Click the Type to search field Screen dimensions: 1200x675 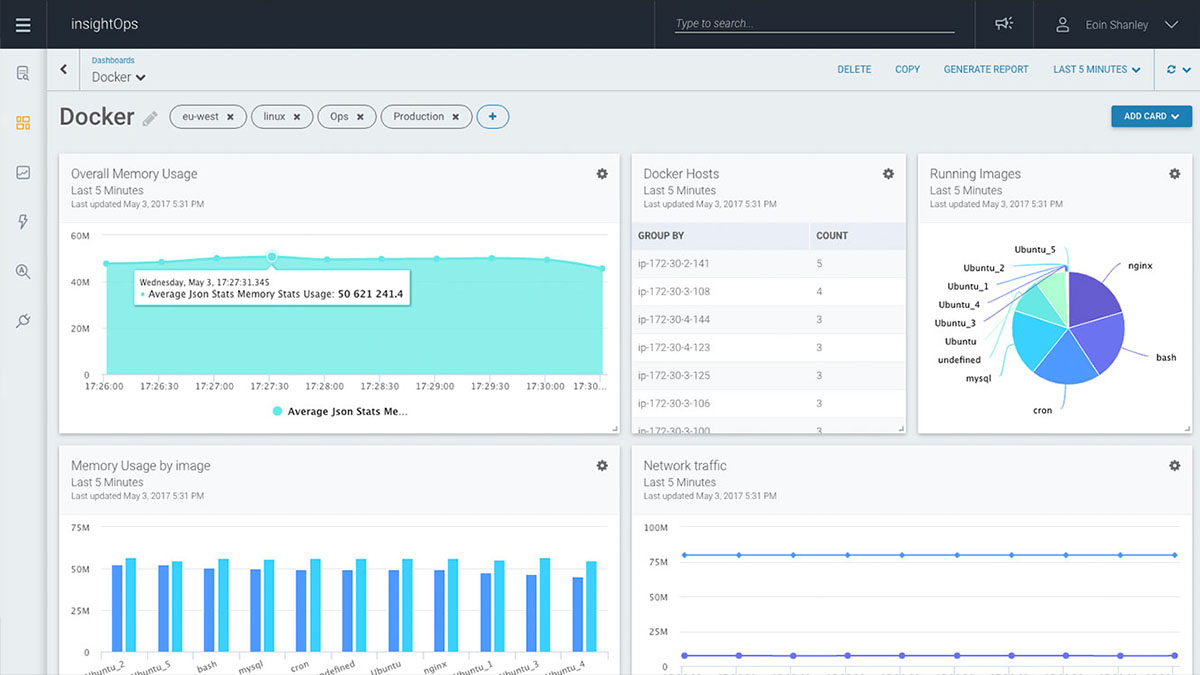click(814, 24)
